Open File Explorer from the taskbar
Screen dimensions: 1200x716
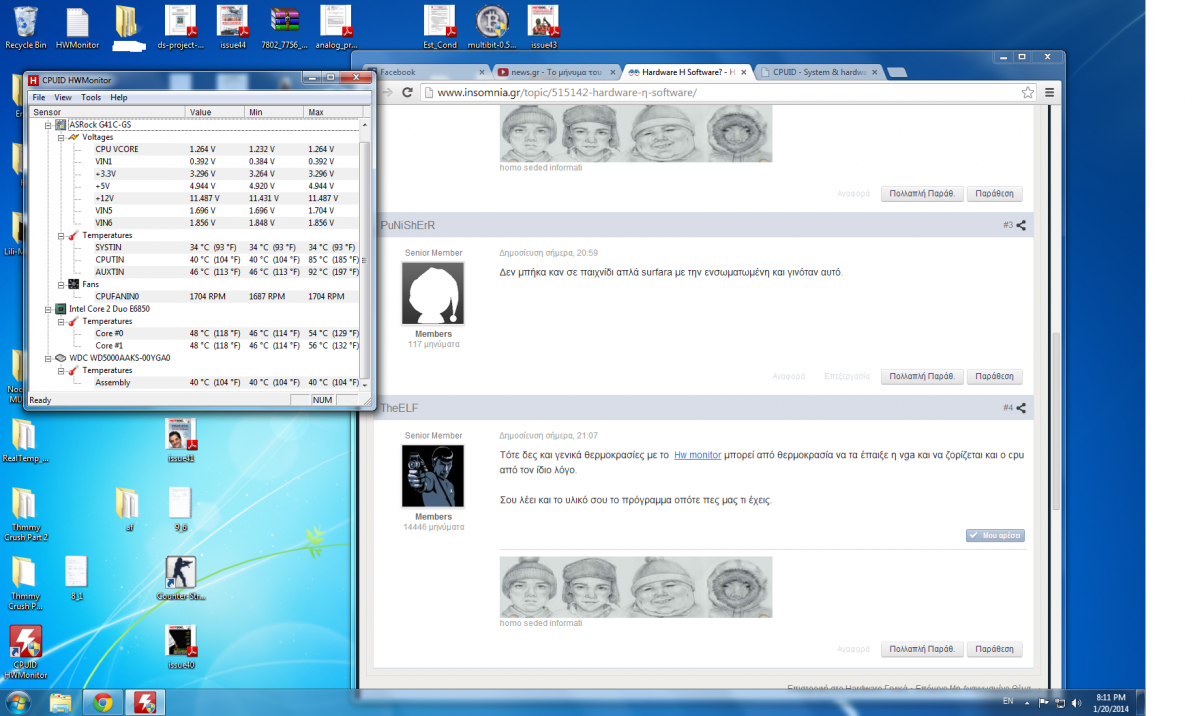[62, 702]
